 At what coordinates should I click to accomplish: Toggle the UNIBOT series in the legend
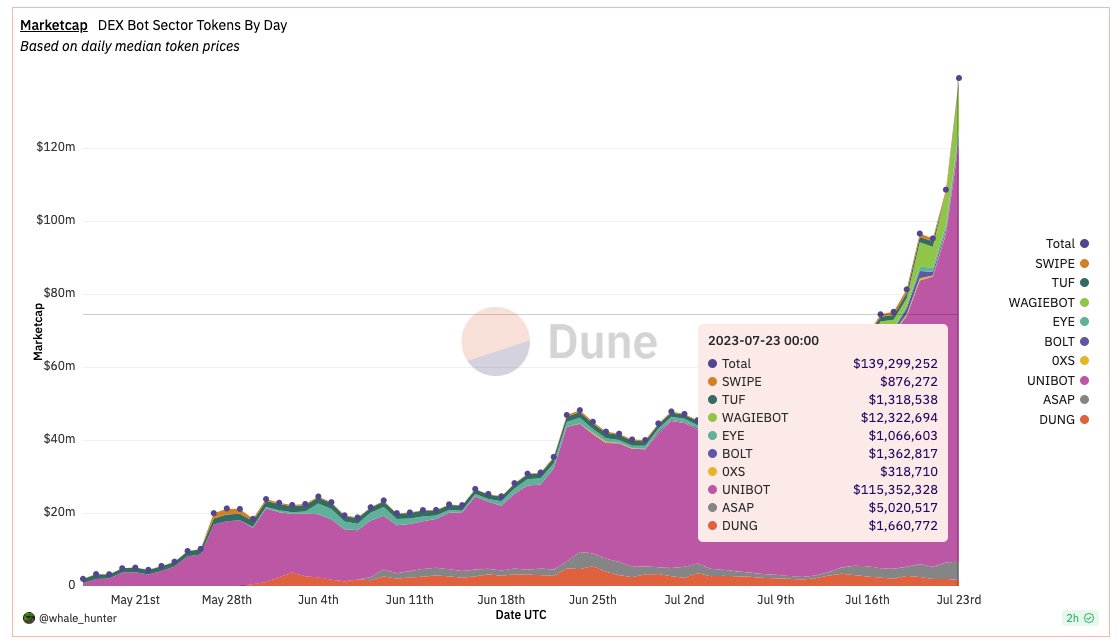[1057, 381]
